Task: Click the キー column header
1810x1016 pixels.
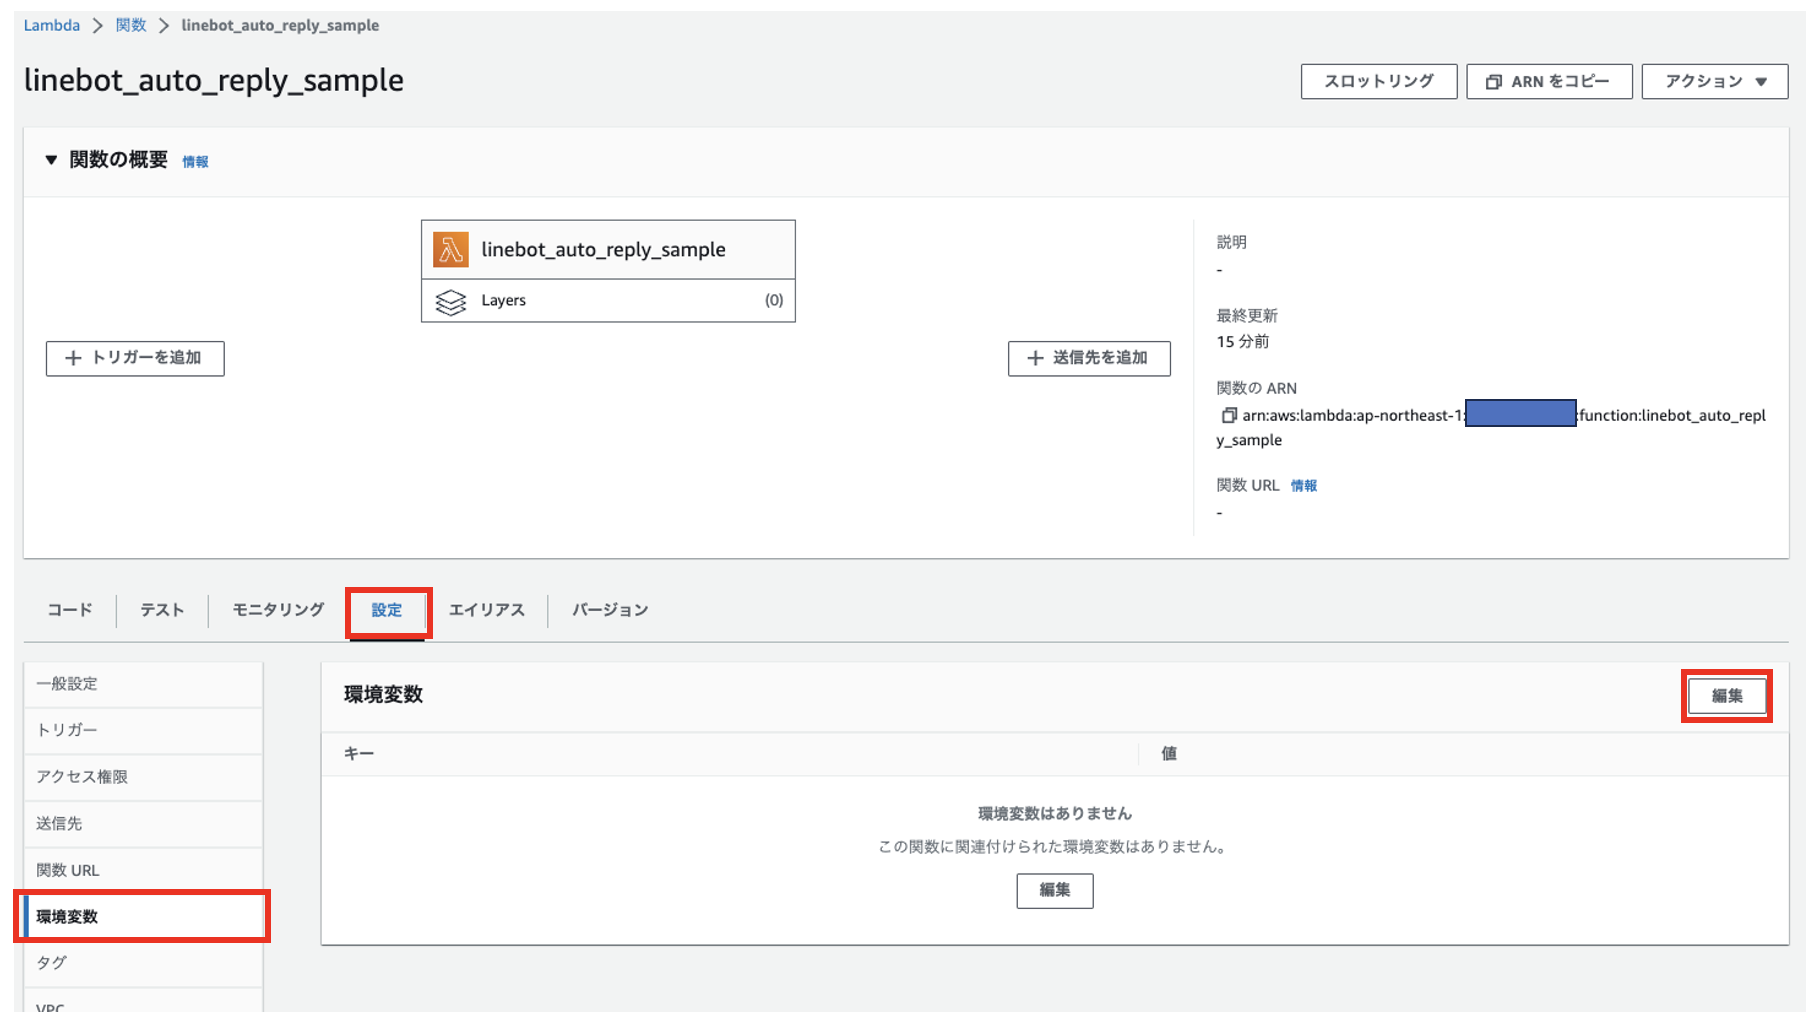Action: point(359,754)
